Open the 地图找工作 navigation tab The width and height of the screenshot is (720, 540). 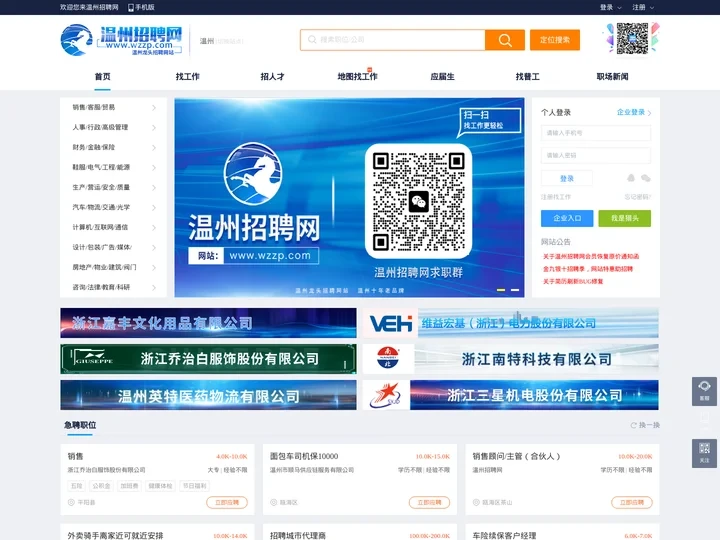point(357,77)
